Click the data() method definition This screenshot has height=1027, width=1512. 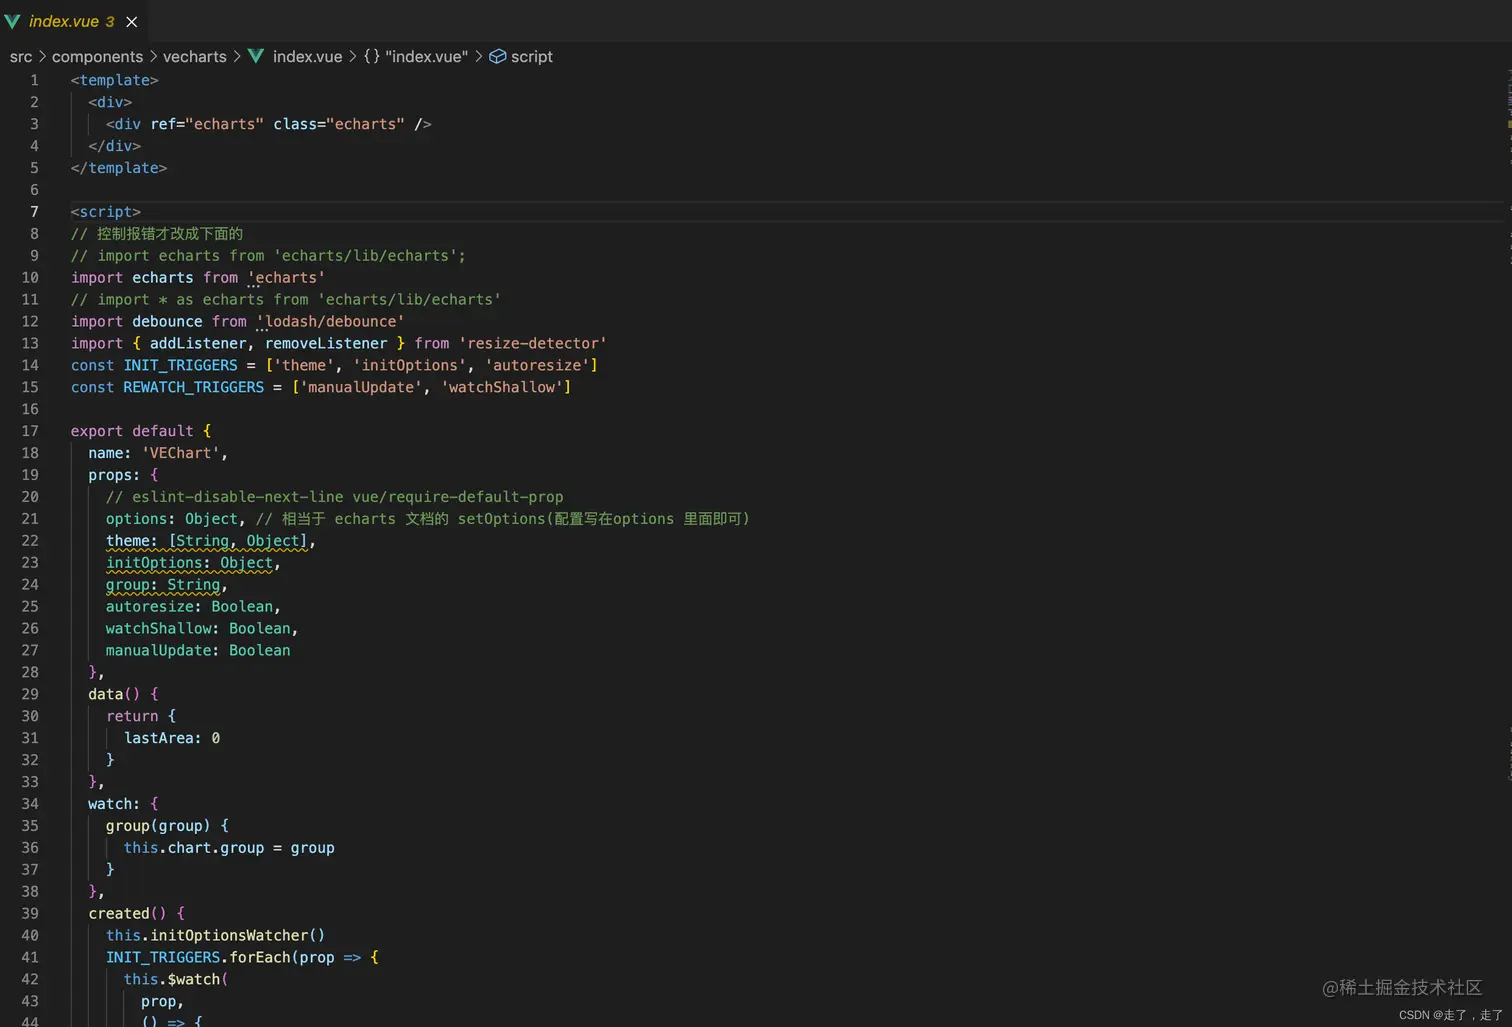click(123, 694)
